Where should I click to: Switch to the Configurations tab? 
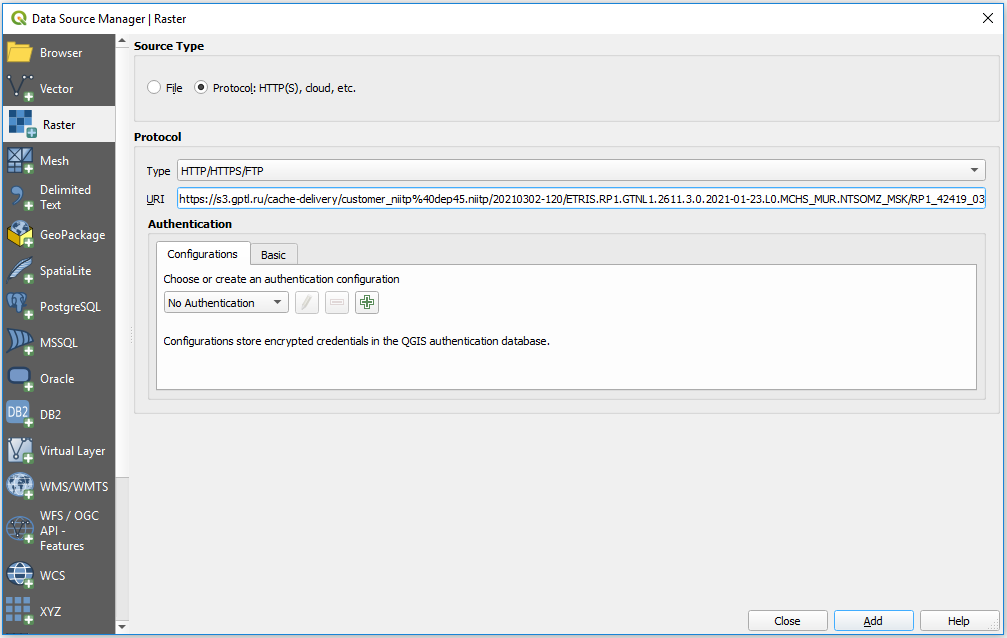202,254
